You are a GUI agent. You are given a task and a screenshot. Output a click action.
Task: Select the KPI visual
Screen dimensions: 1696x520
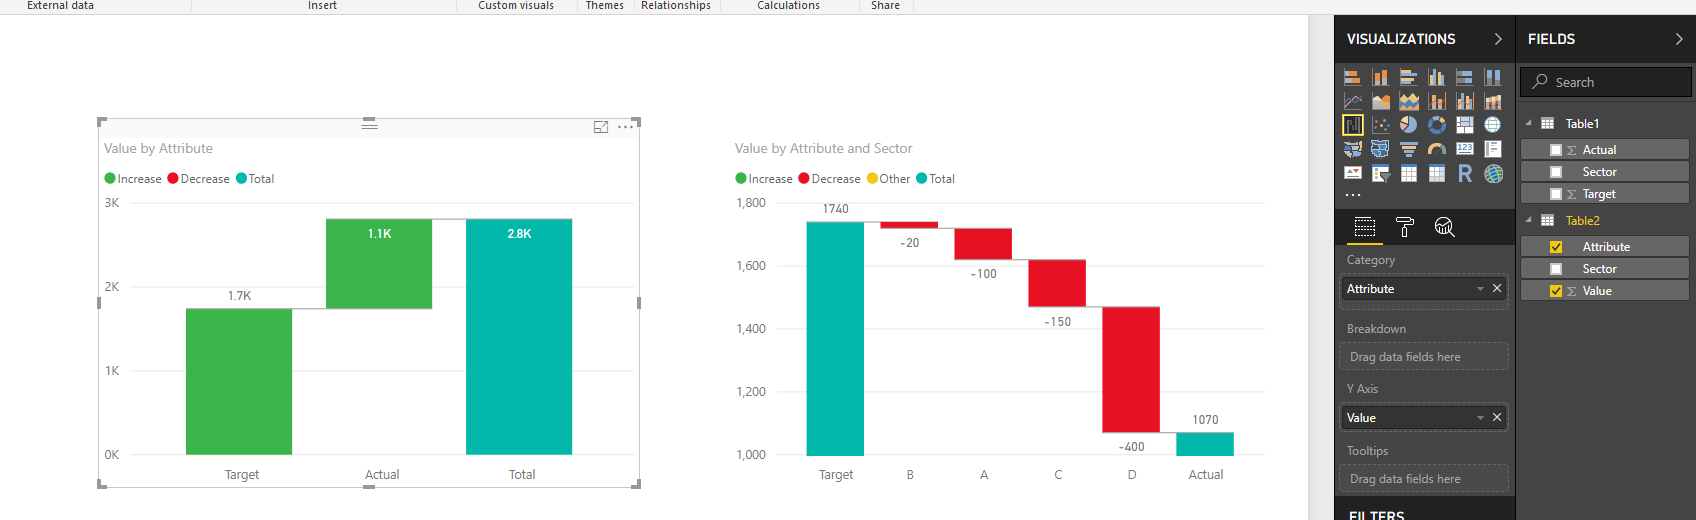(x=1352, y=173)
